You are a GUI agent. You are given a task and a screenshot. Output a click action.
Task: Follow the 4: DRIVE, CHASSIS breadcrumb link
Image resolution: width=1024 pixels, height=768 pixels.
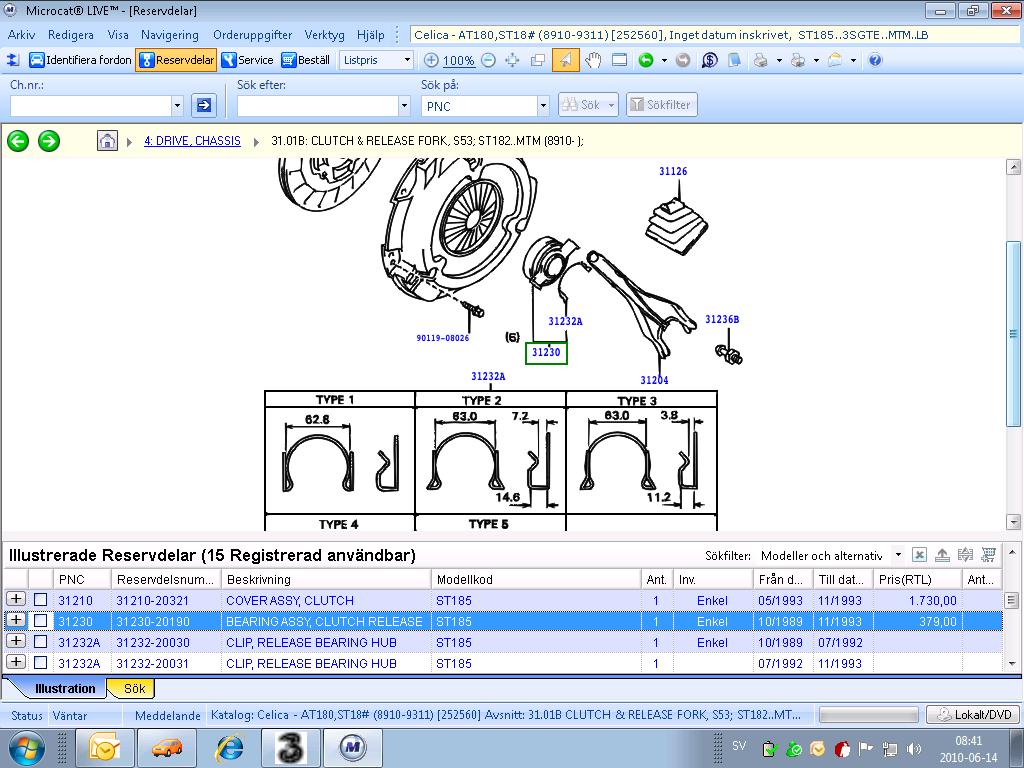click(x=192, y=140)
